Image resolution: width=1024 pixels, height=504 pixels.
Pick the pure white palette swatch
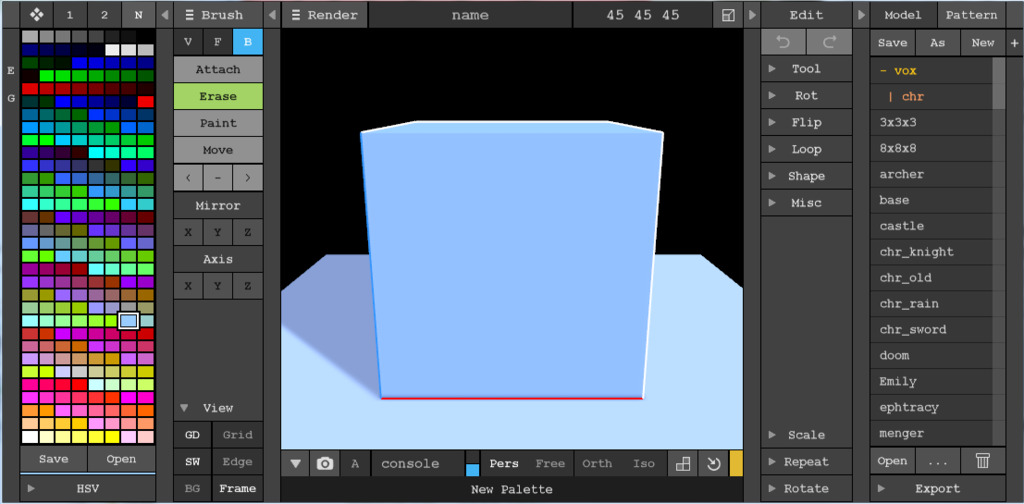29,437
